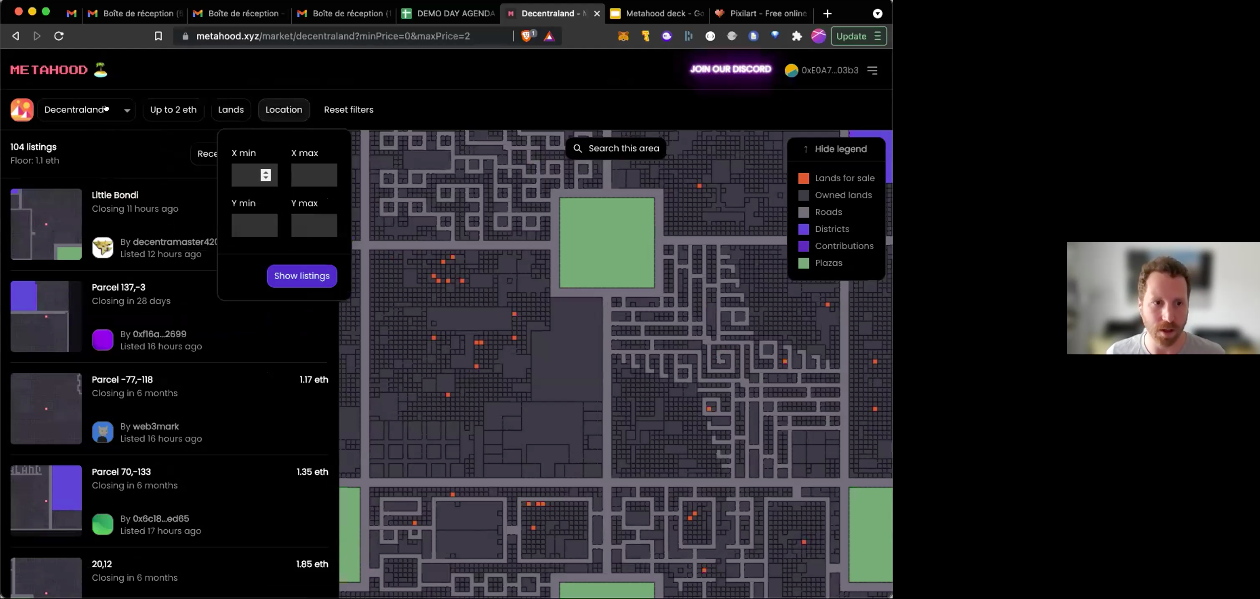Click the 20,12 listing title

pos(101,564)
